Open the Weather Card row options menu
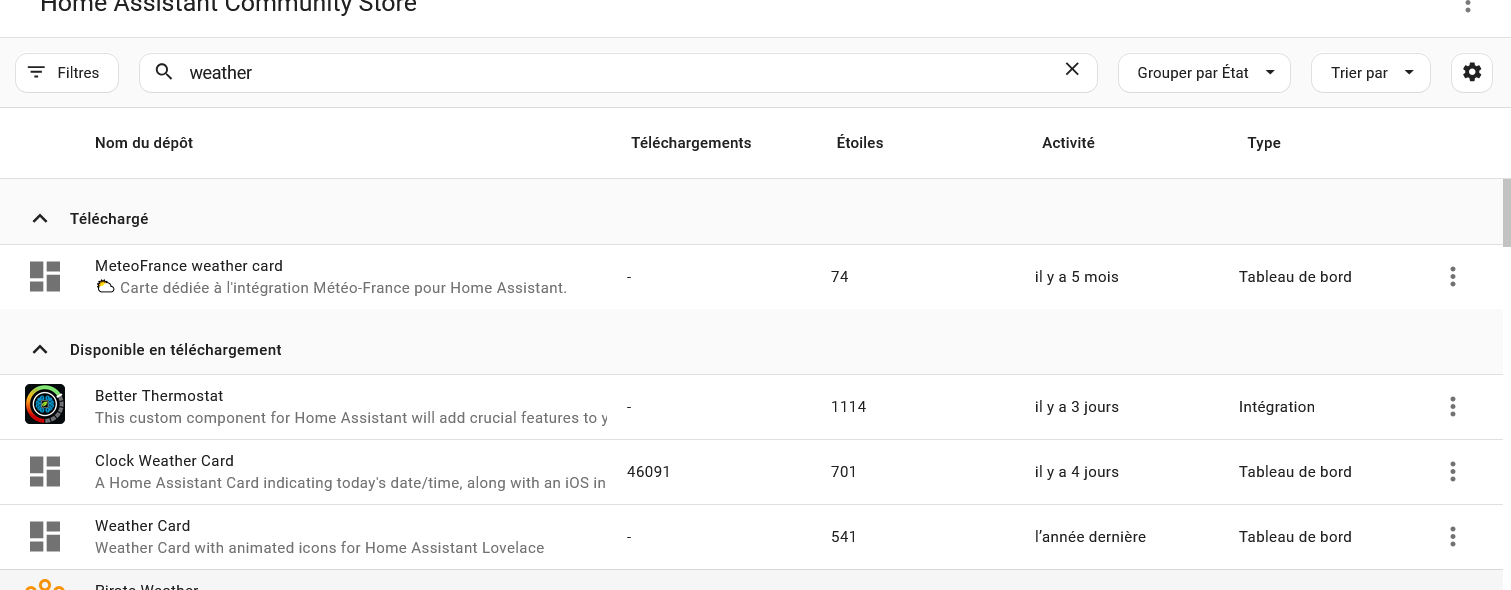 (1452, 537)
